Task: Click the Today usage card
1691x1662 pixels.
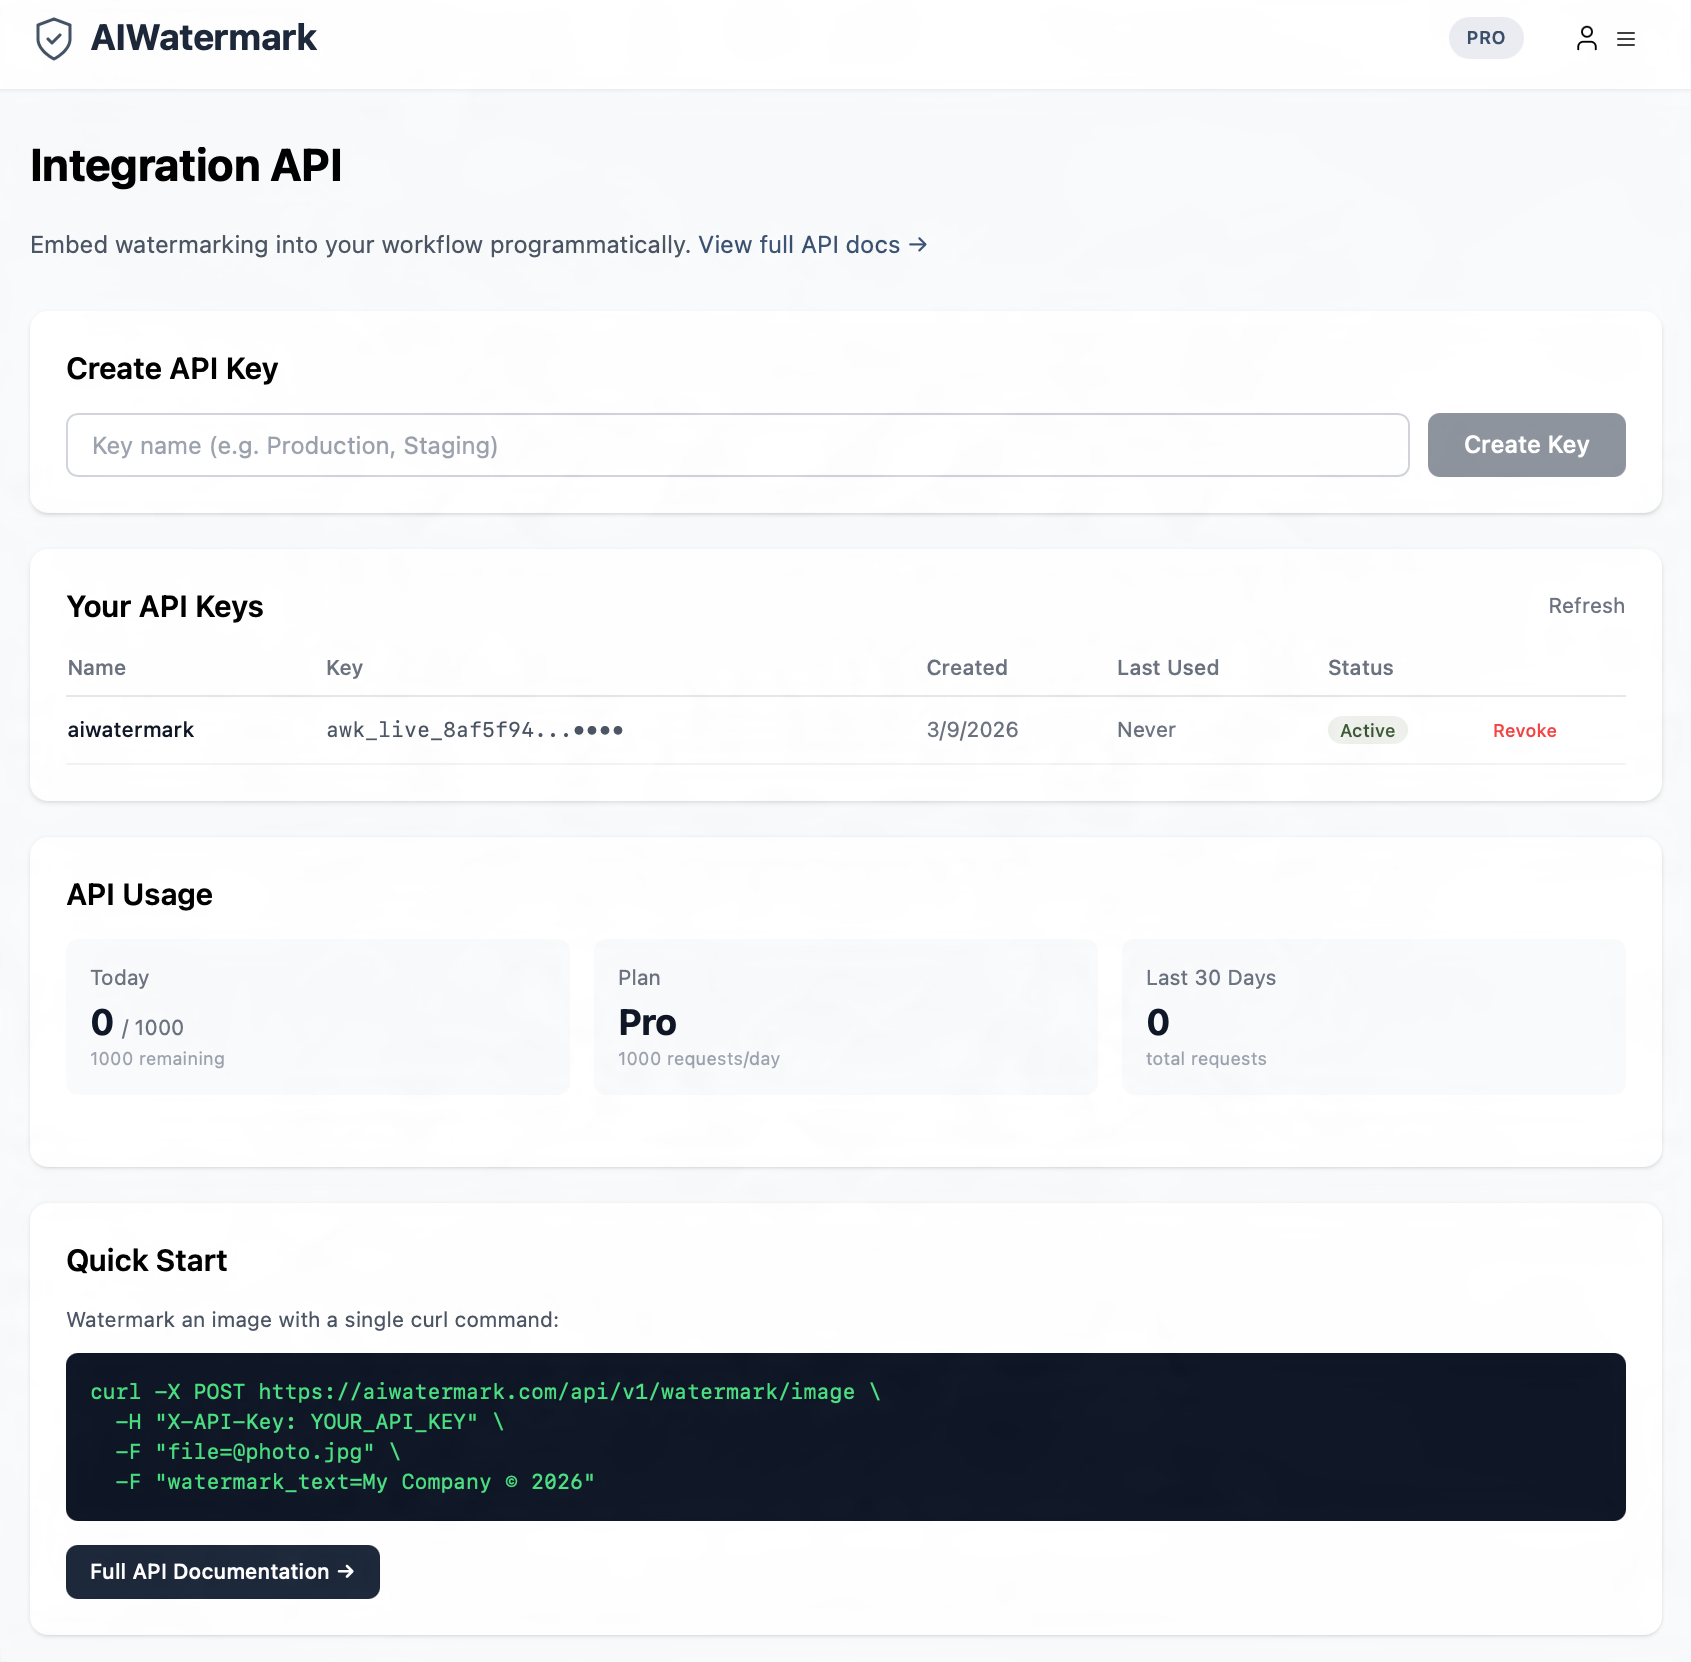Action: pos(318,1016)
